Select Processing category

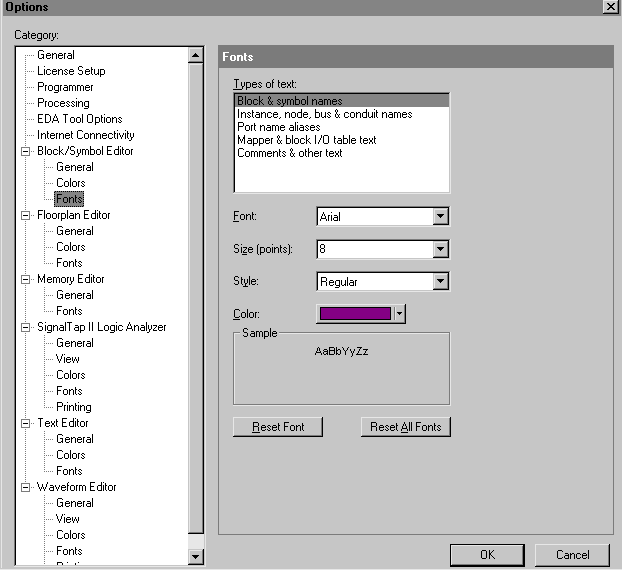63,103
